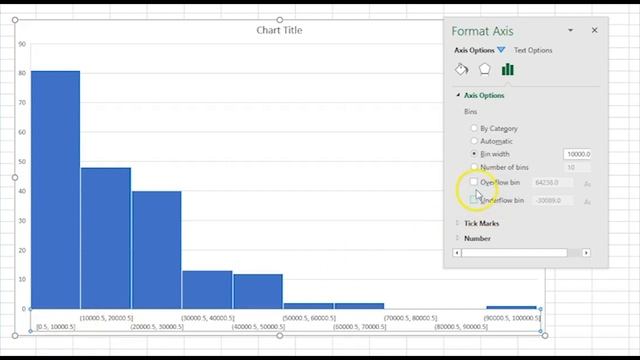
Task: Click the Underflow bin reset icon
Action: (587, 202)
